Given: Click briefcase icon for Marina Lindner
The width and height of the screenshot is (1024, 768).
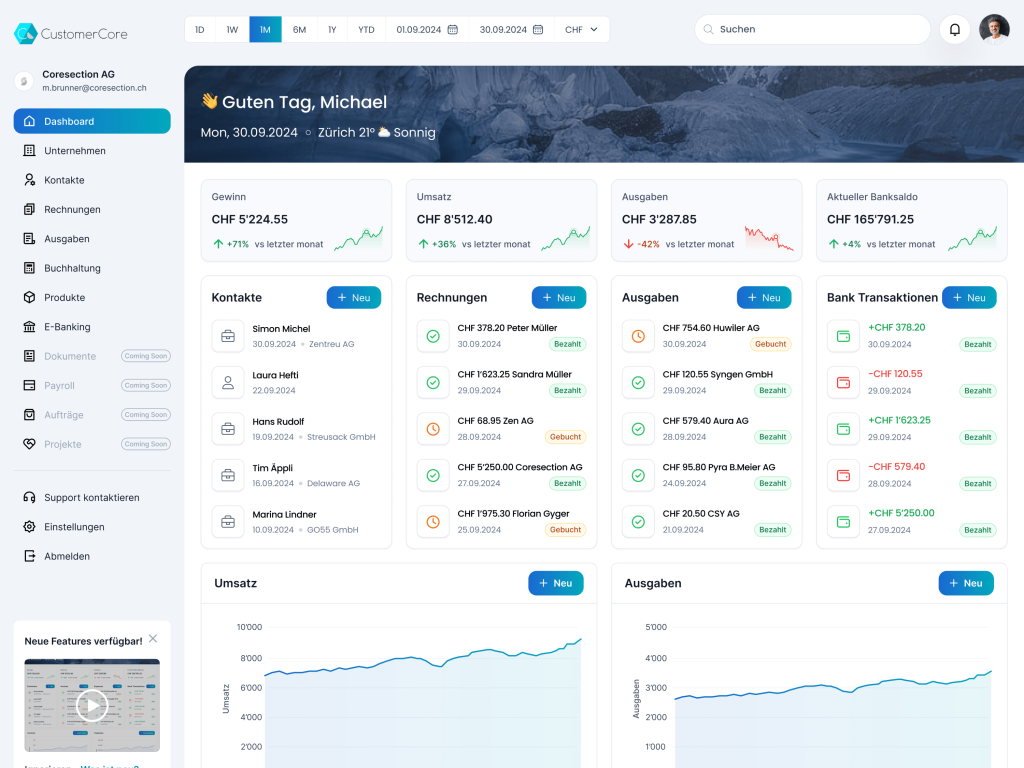Looking at the screenshot, I should (x=228, y=522).
